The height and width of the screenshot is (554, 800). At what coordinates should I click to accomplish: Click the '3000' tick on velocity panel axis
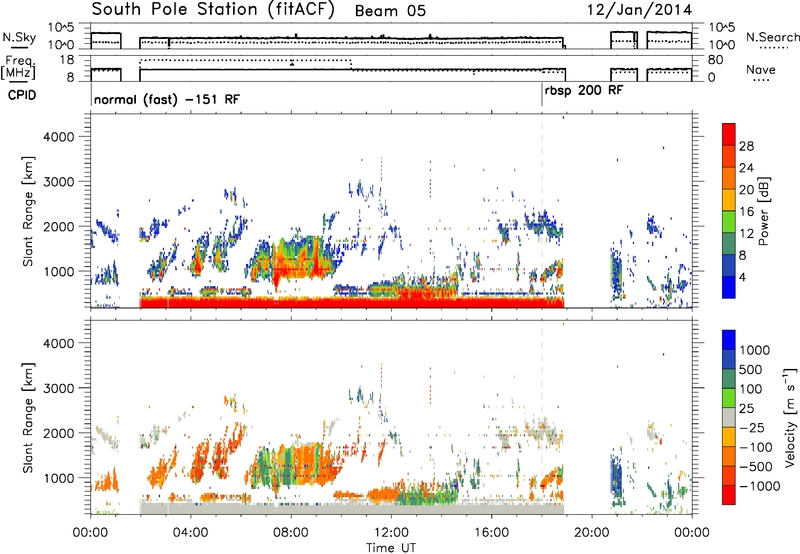(58, 388)
